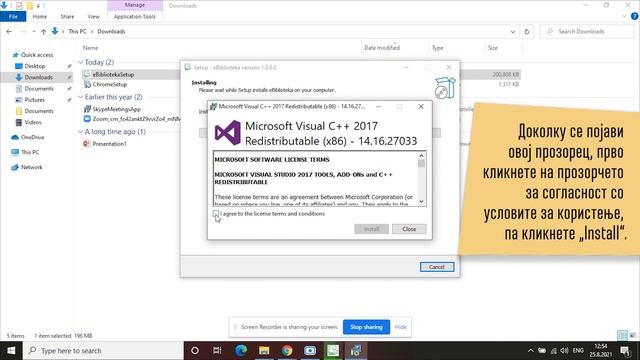Viewport: 640px width, 360px height.
Task: Open the volume control in tray
Action: (x=564, y=351)
